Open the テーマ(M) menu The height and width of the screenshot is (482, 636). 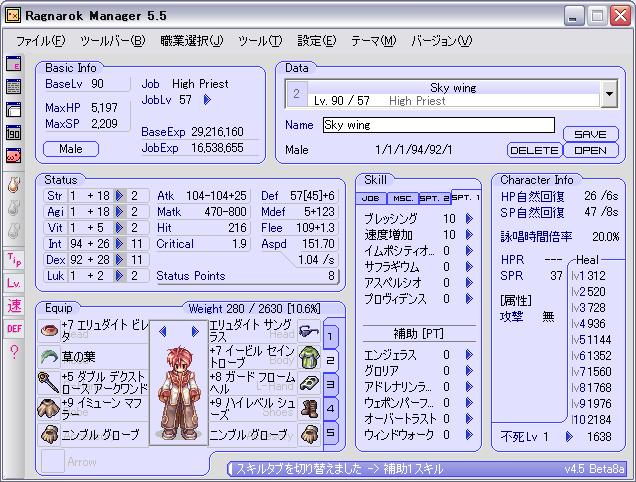[374, 41]
